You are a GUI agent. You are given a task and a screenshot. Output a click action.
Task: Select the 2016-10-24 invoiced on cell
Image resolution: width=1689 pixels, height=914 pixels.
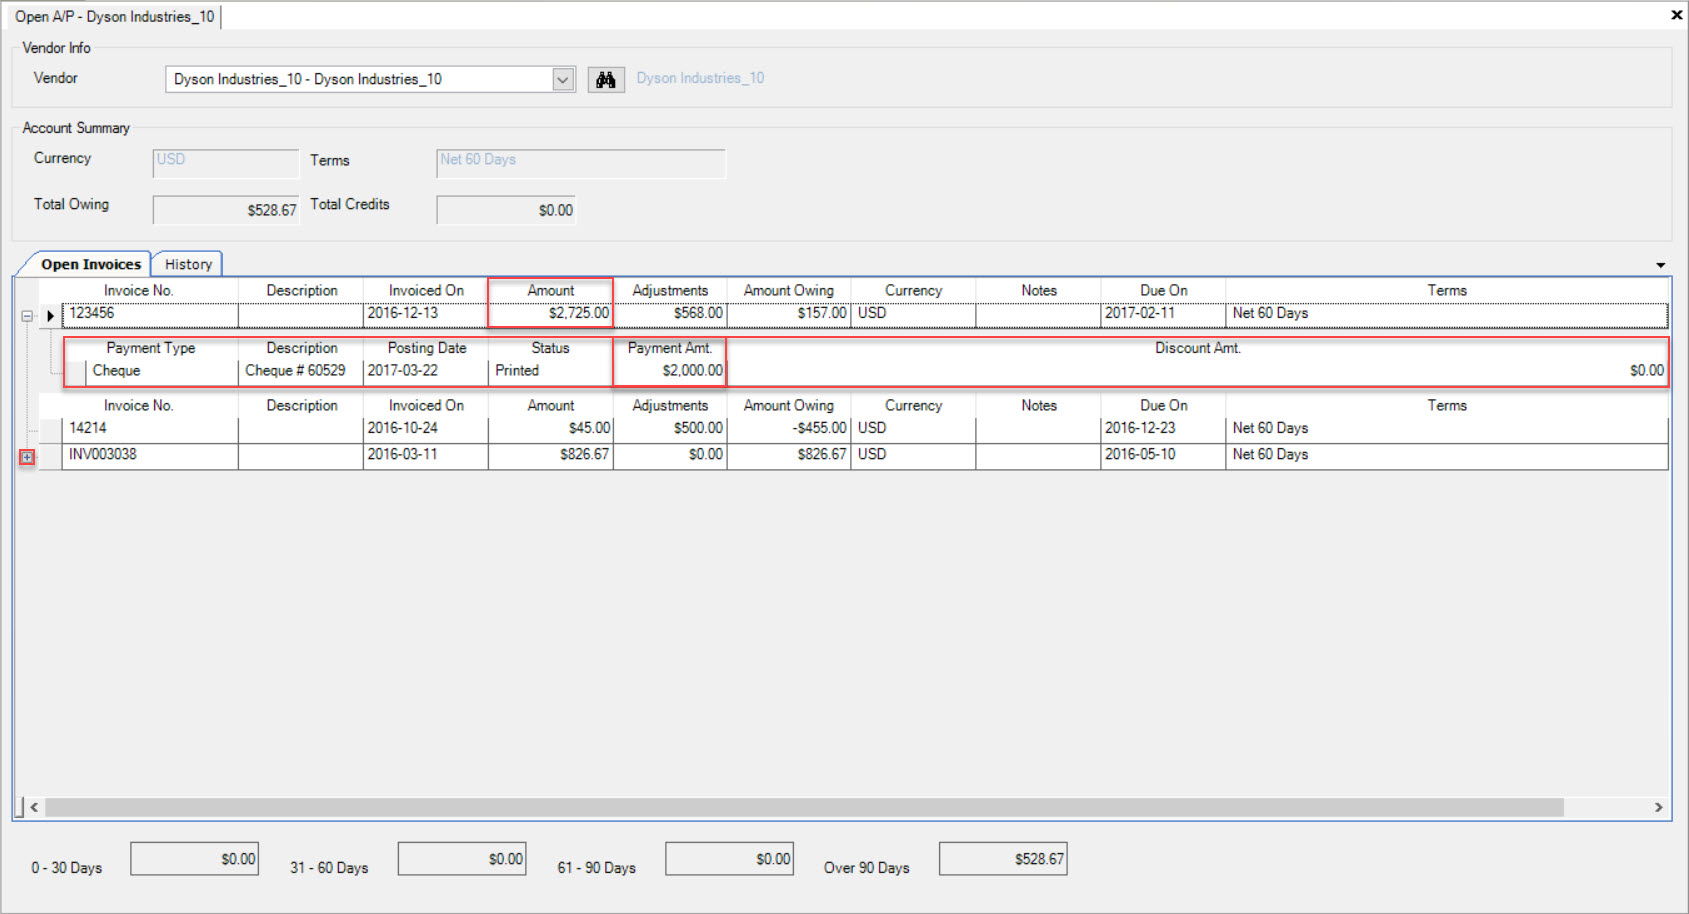click(426, 428)
